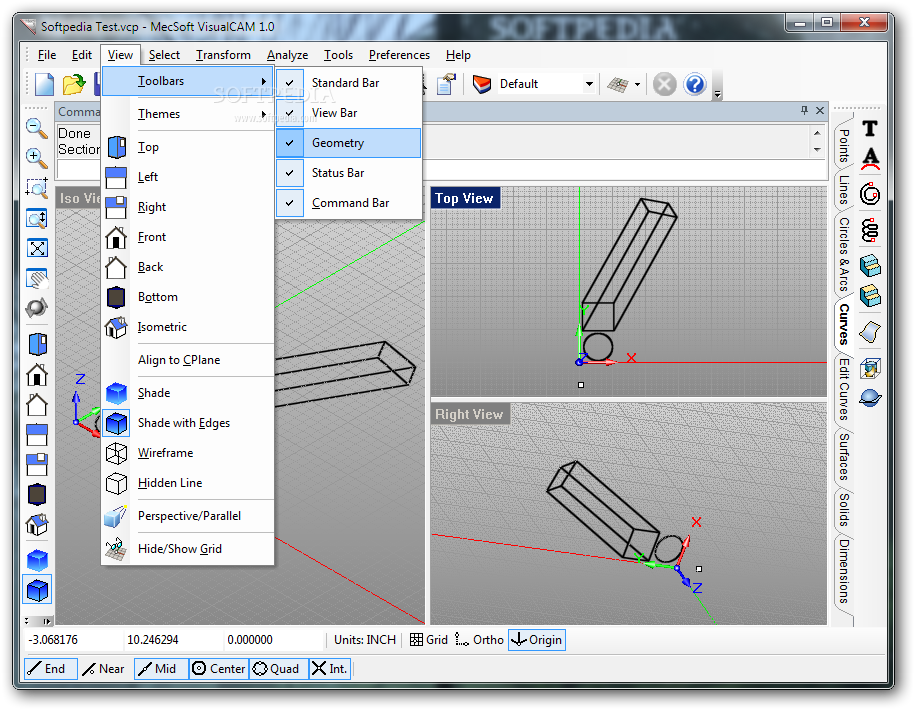Screen dimensions: 915x710
Task: Click the Wireframe cube icon in View menu
Action: tap(116, 453)
